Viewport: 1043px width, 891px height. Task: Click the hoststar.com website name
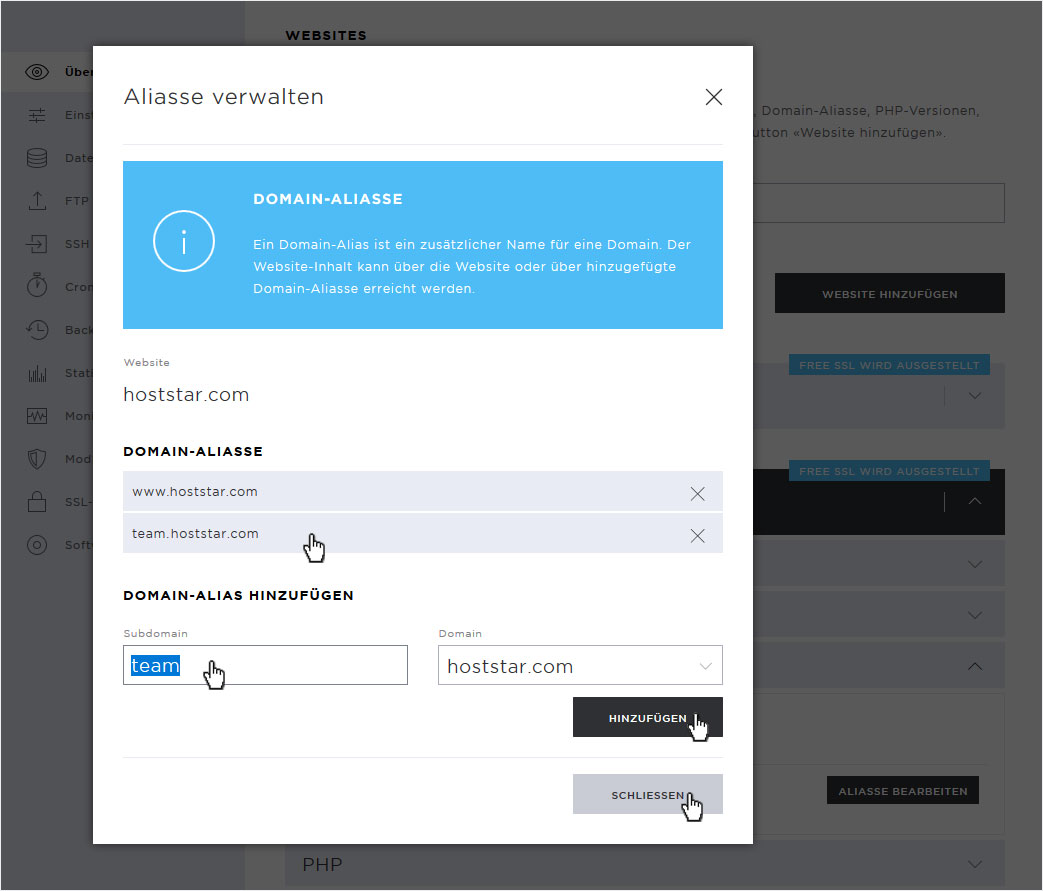[x=186, y=395]
